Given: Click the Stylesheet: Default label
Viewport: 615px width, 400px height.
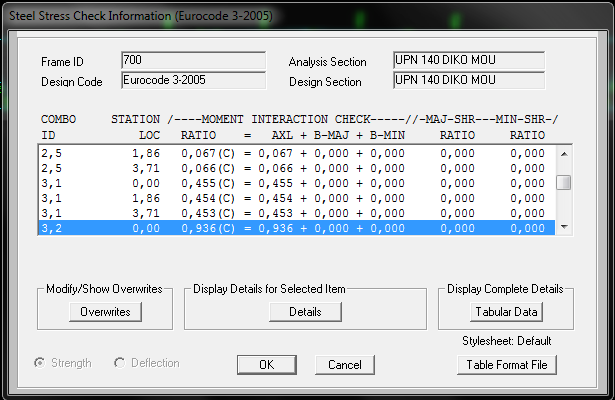Looking at the screenshot, I should tap(507, 341).
